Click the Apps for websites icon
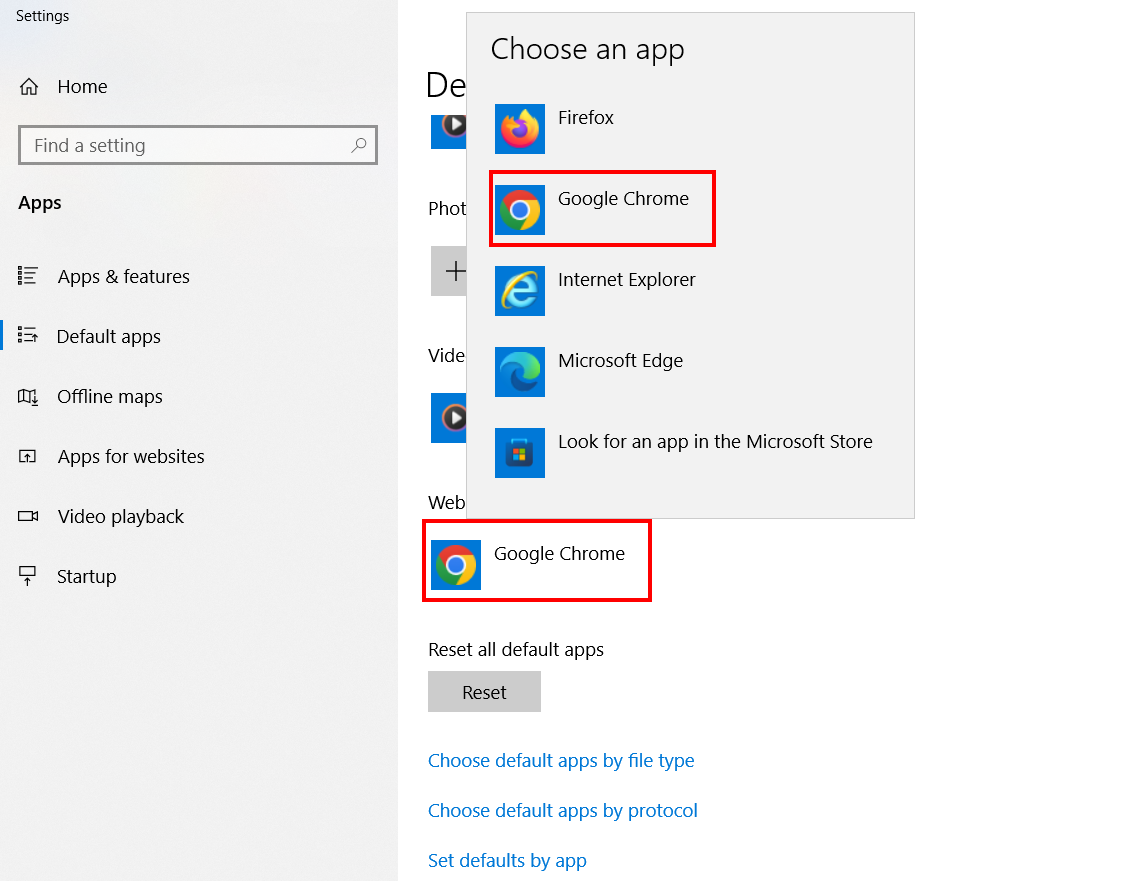This screenshot has width=1141, height=881. coord(28,456)
